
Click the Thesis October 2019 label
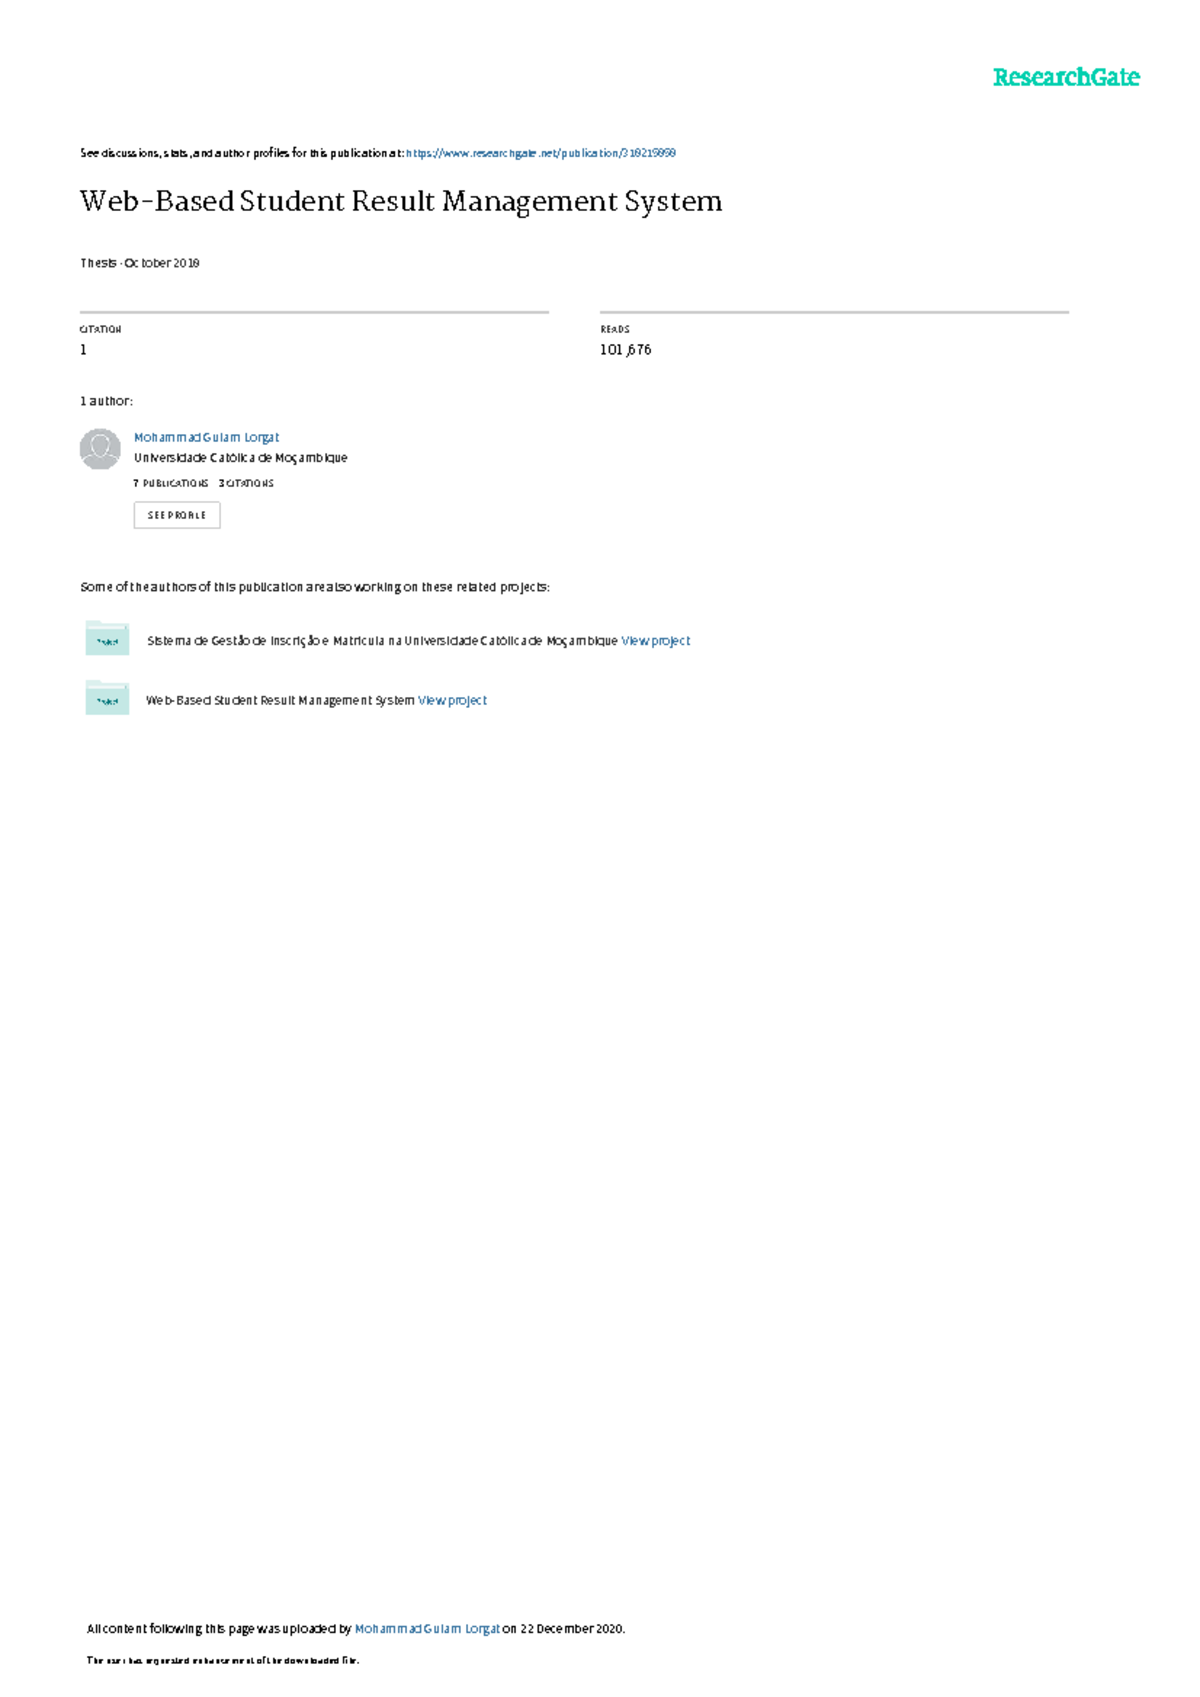pos(140,263)
